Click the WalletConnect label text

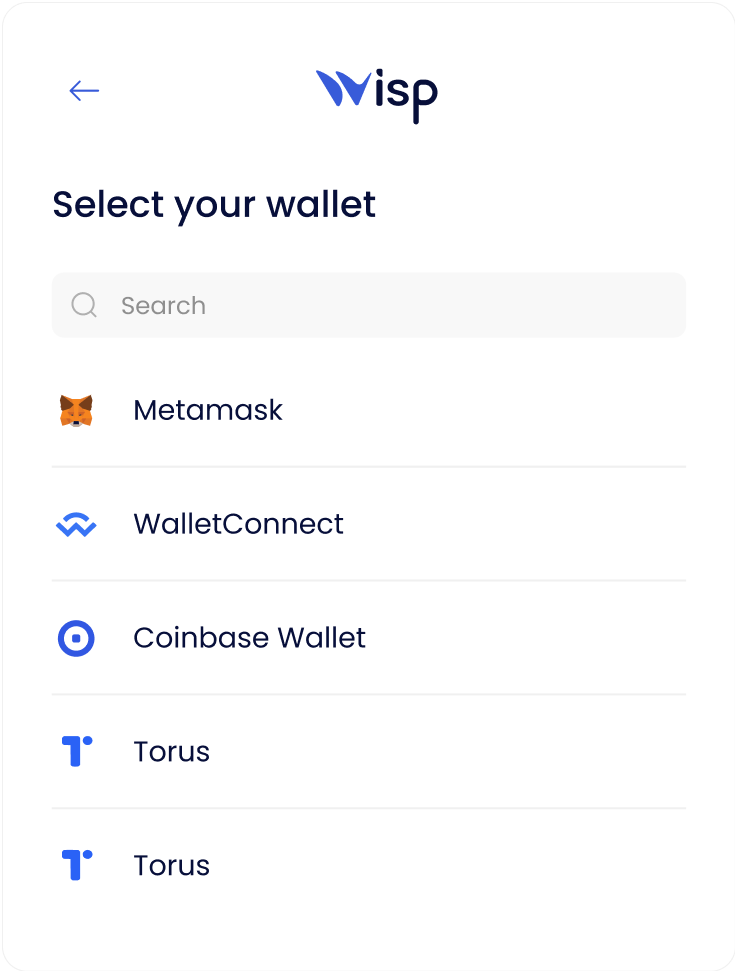(x=238, y=523)
